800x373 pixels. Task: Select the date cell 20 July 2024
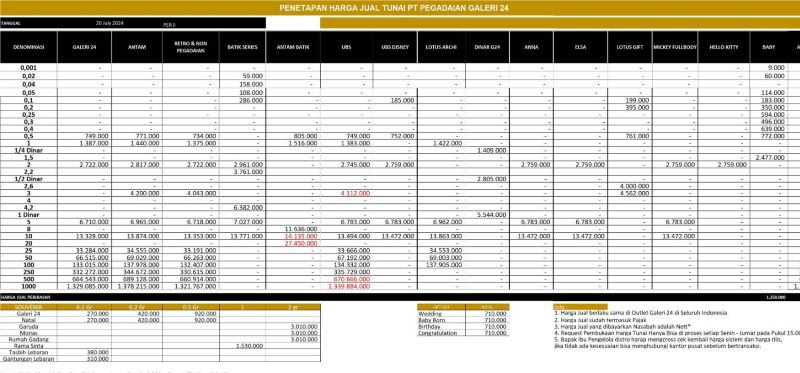coord(110,23)
